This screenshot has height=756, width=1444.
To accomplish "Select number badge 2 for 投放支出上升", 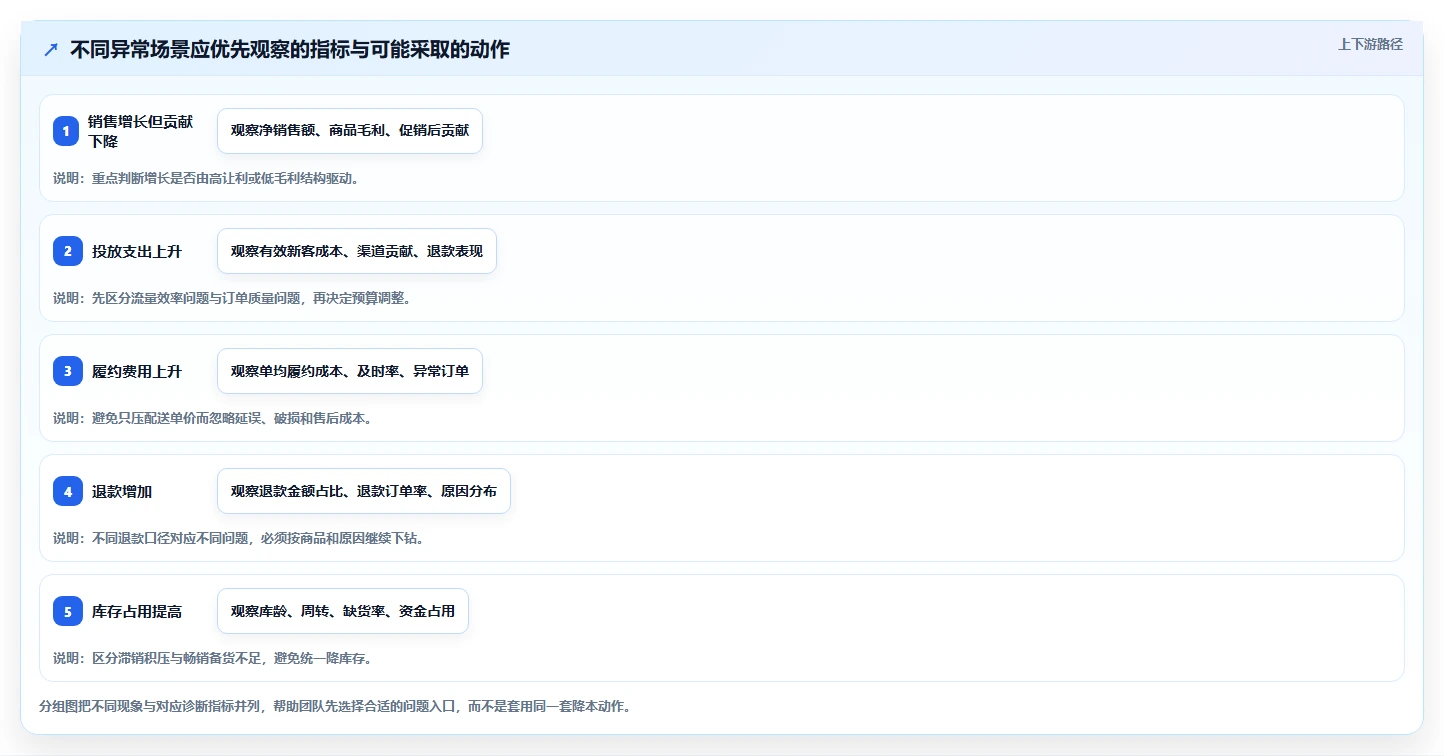I will click(x=68, y=251).
